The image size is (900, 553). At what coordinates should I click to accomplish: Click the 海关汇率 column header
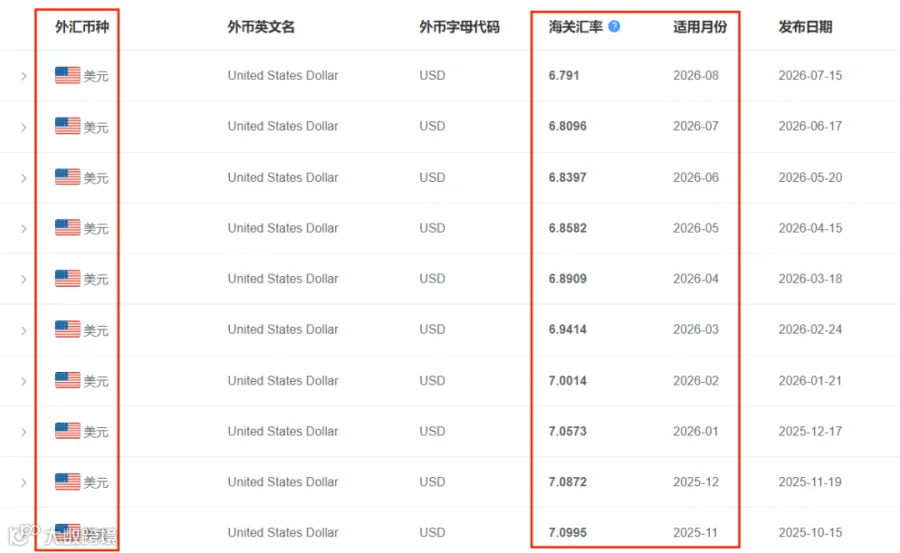click(x=576, y=27)
